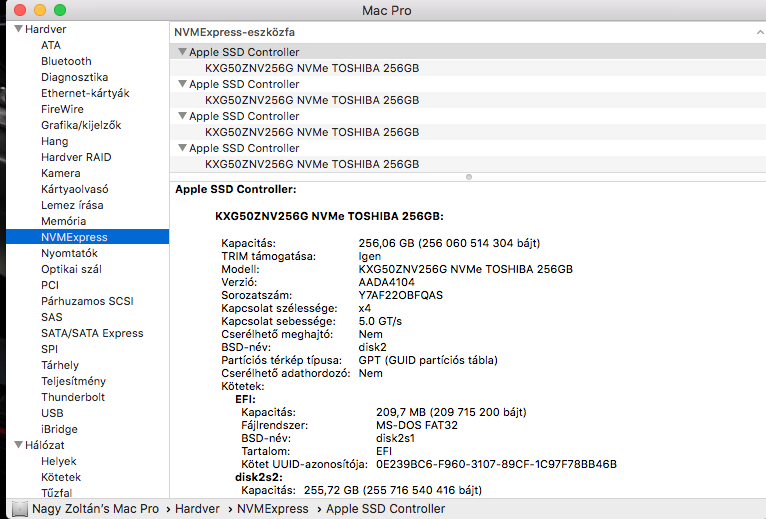Image resolution: width=766 pixels, height=519 pixels.
Task: Click the split-pane divider handle dot
Action: click(469, 177)
